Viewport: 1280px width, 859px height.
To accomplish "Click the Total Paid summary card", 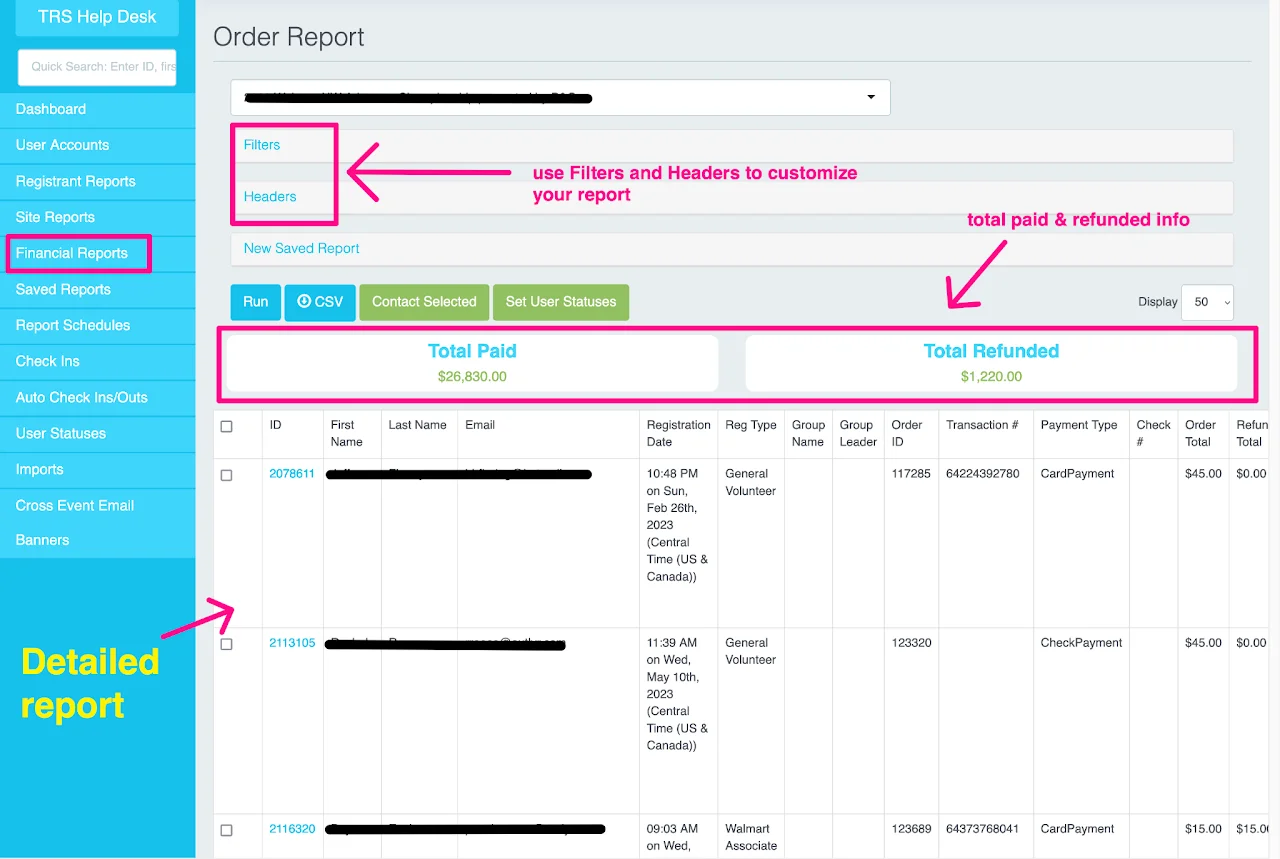I will (x=472, y=363).
